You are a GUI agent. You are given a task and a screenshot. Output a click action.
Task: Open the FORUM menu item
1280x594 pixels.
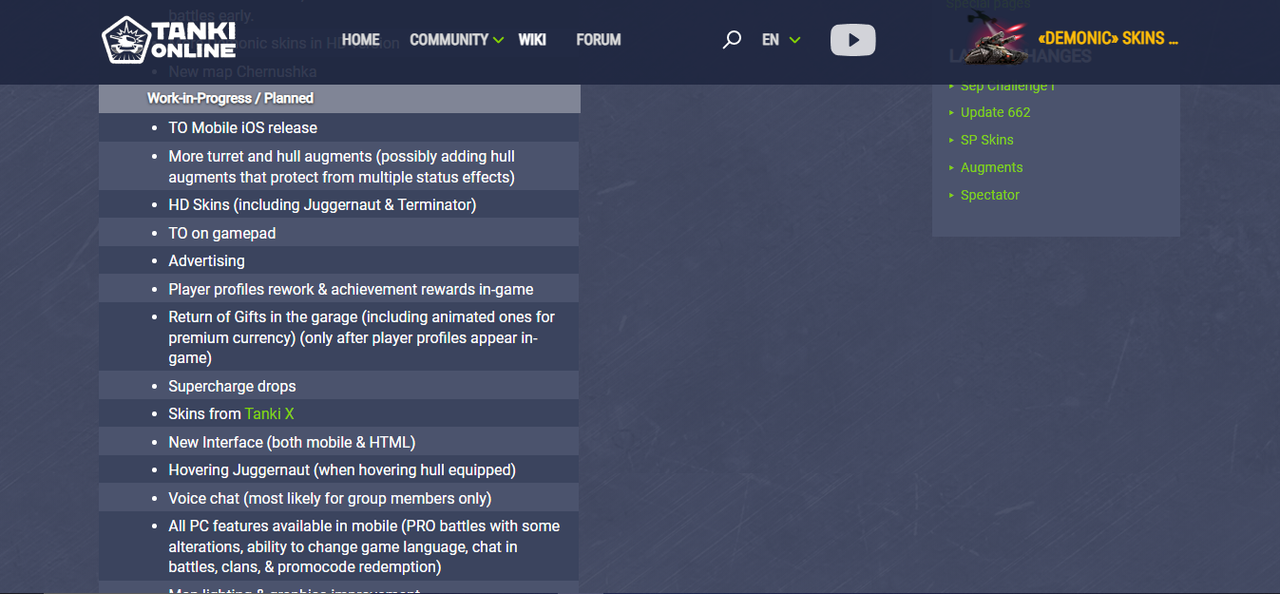pos(599,40)
